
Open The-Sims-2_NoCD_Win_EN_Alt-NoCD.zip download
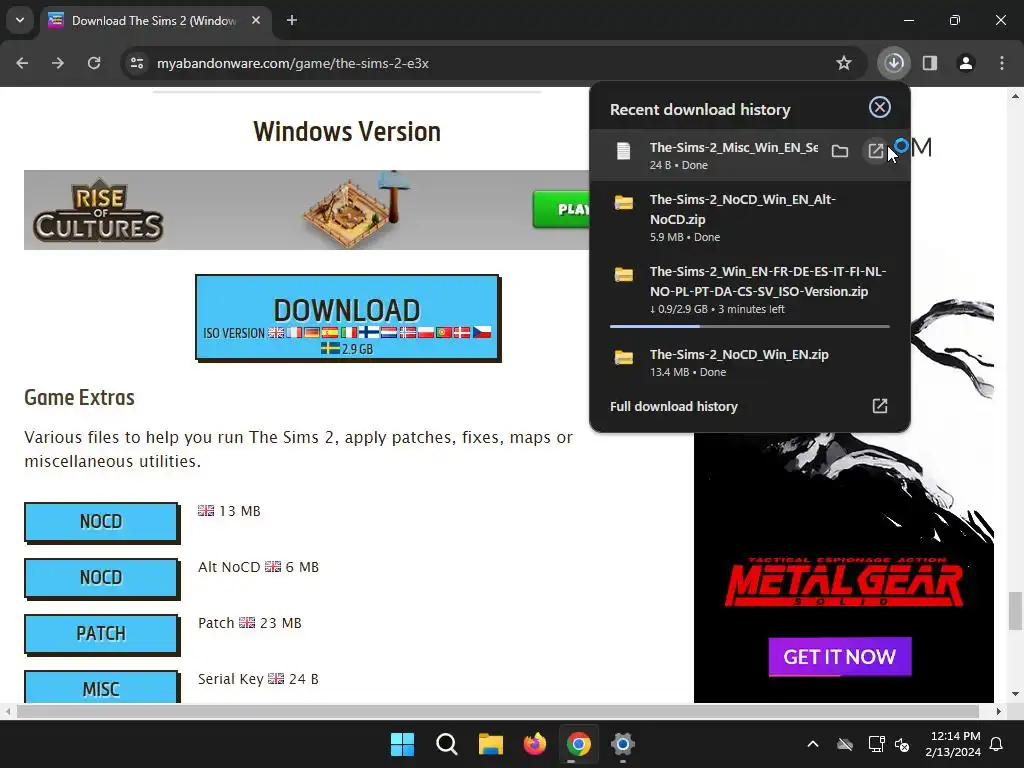pos(750,217)
